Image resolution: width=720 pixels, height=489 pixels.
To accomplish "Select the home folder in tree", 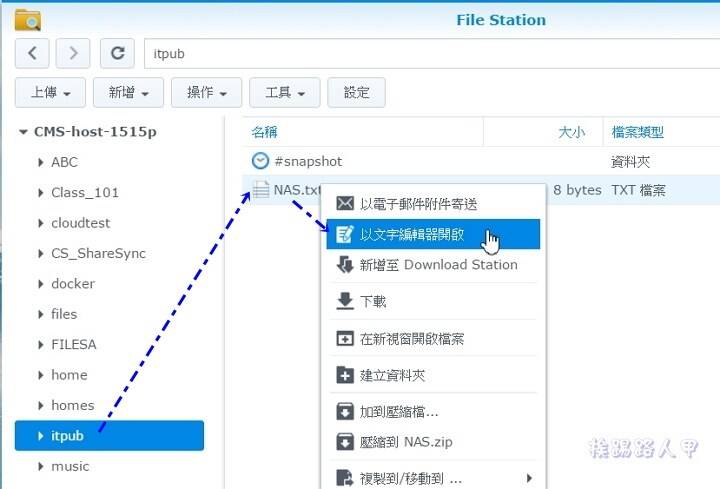I will point(69,375).
